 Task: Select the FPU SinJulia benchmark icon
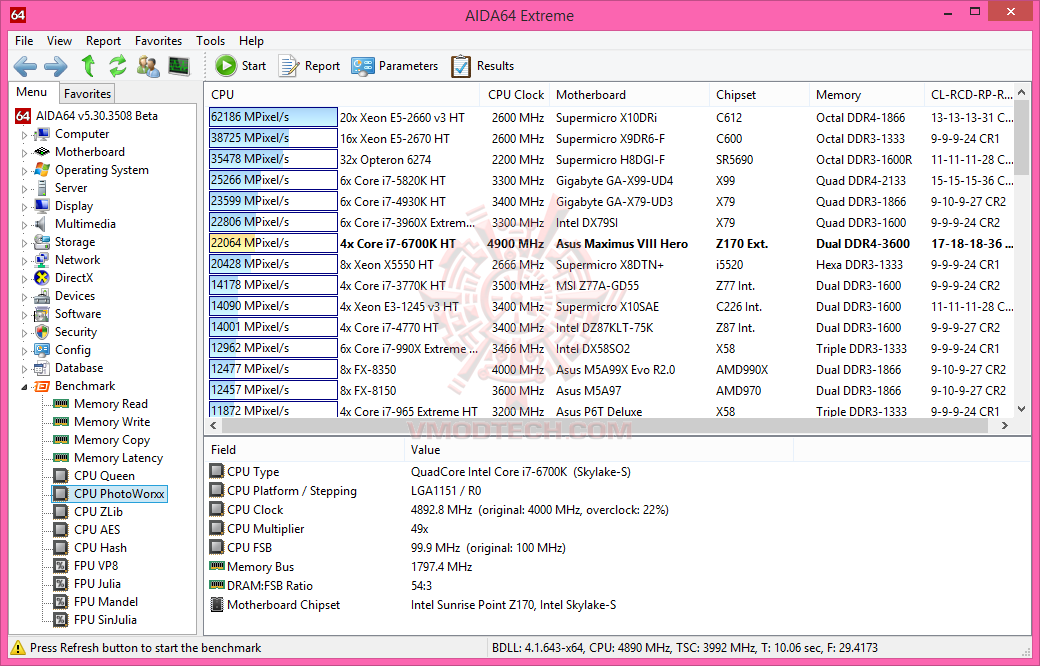pos(61,619)
